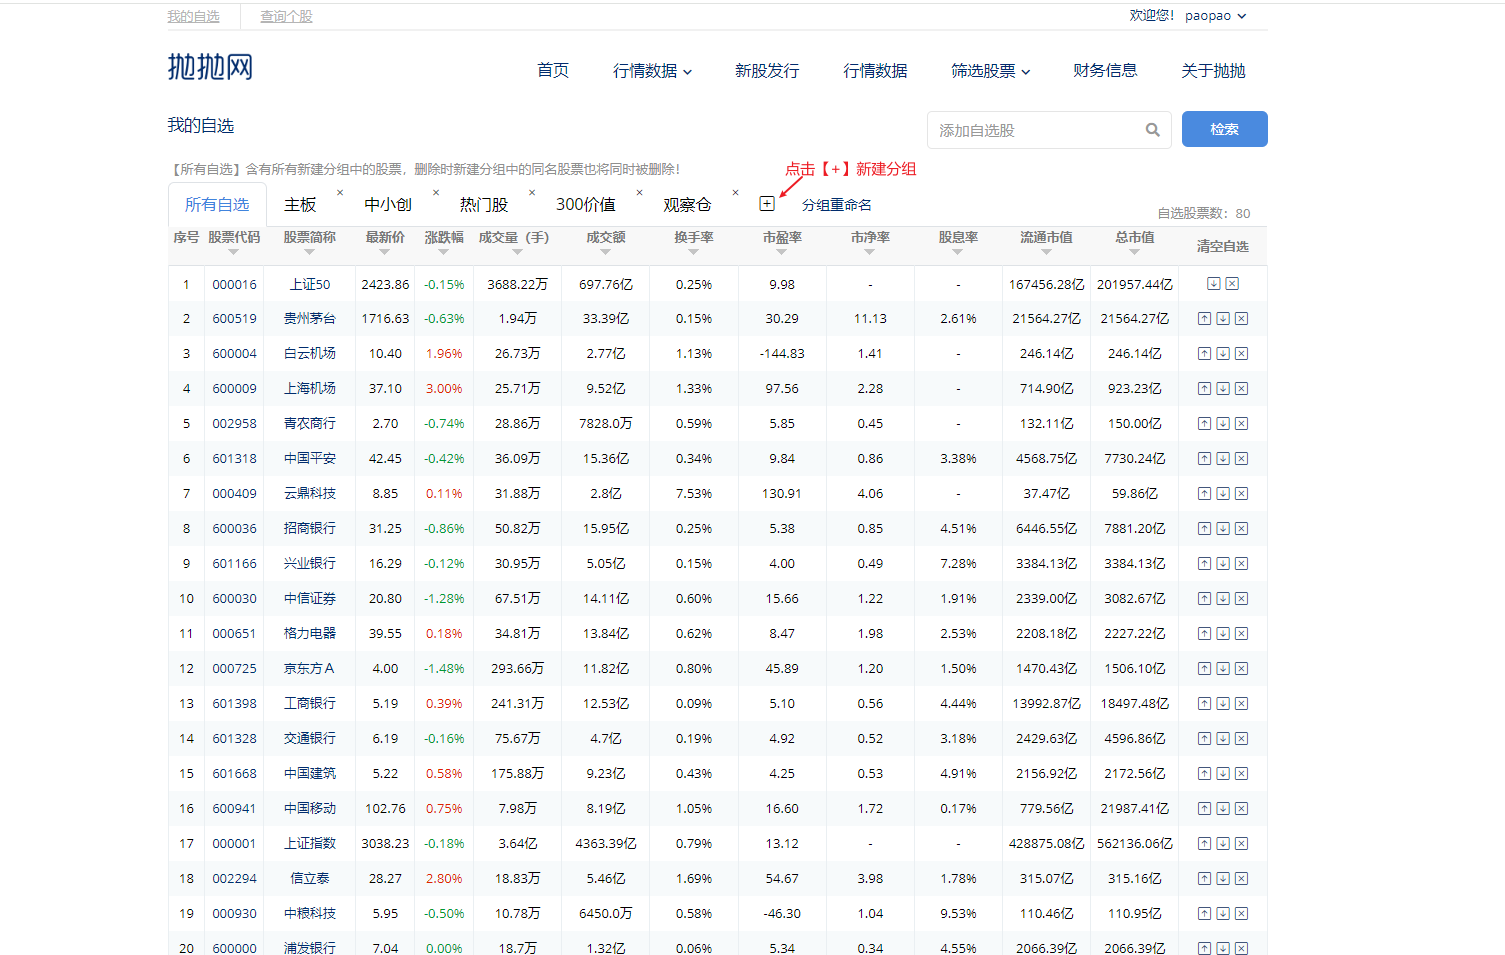Switch to the 300价值 tab
Viewport: 1505px width, 955px height.
(586, 204)
